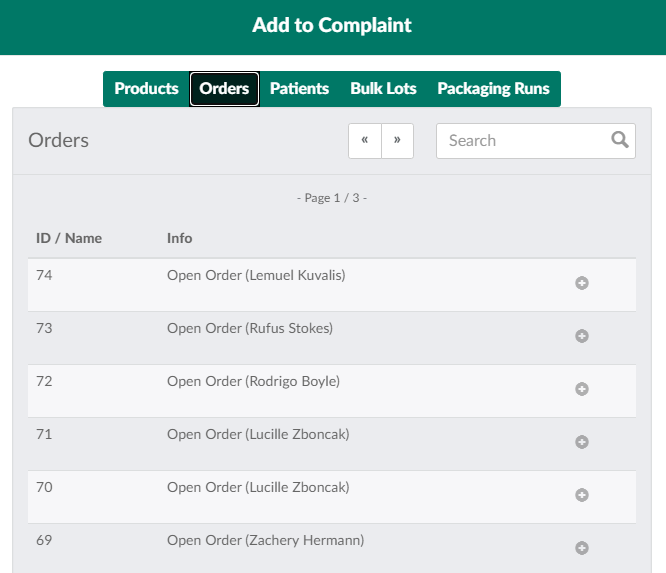The height and width of the screenshot is (573, 666).
Task: Select the Orders tab
Action: [224, 89]
